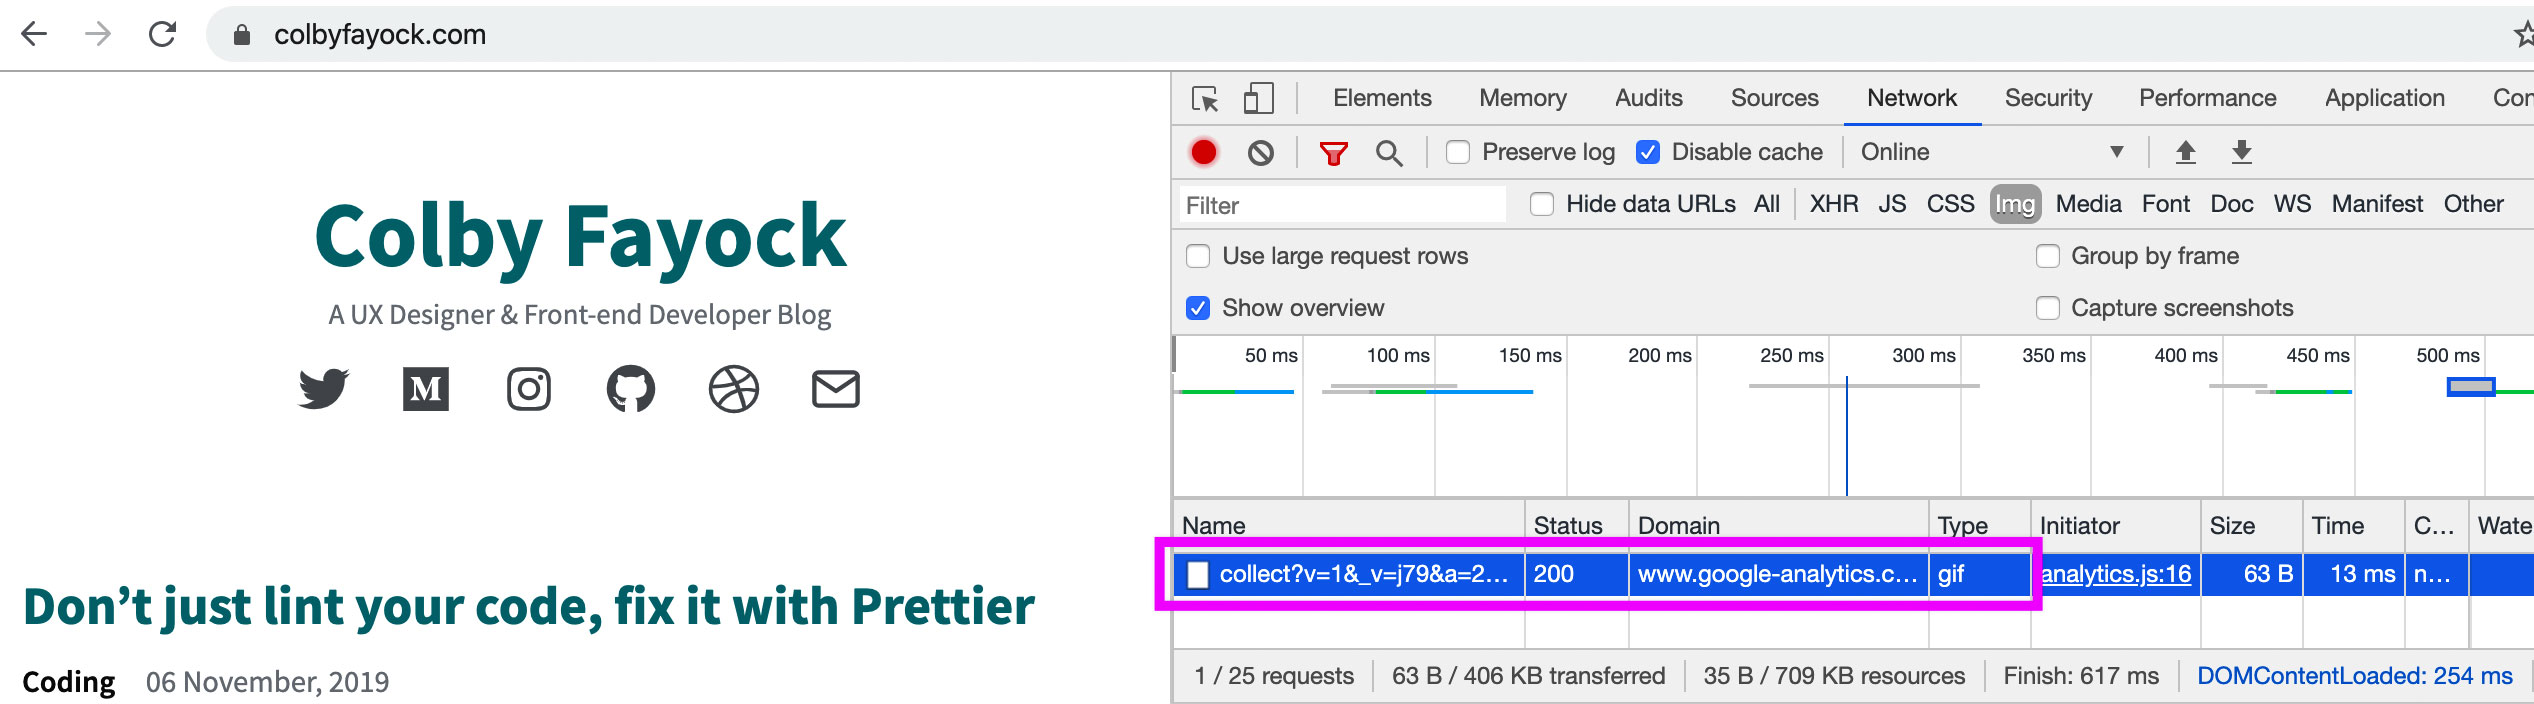Reload the page in browser
The image size is (2534, 704).
point(162,35)
